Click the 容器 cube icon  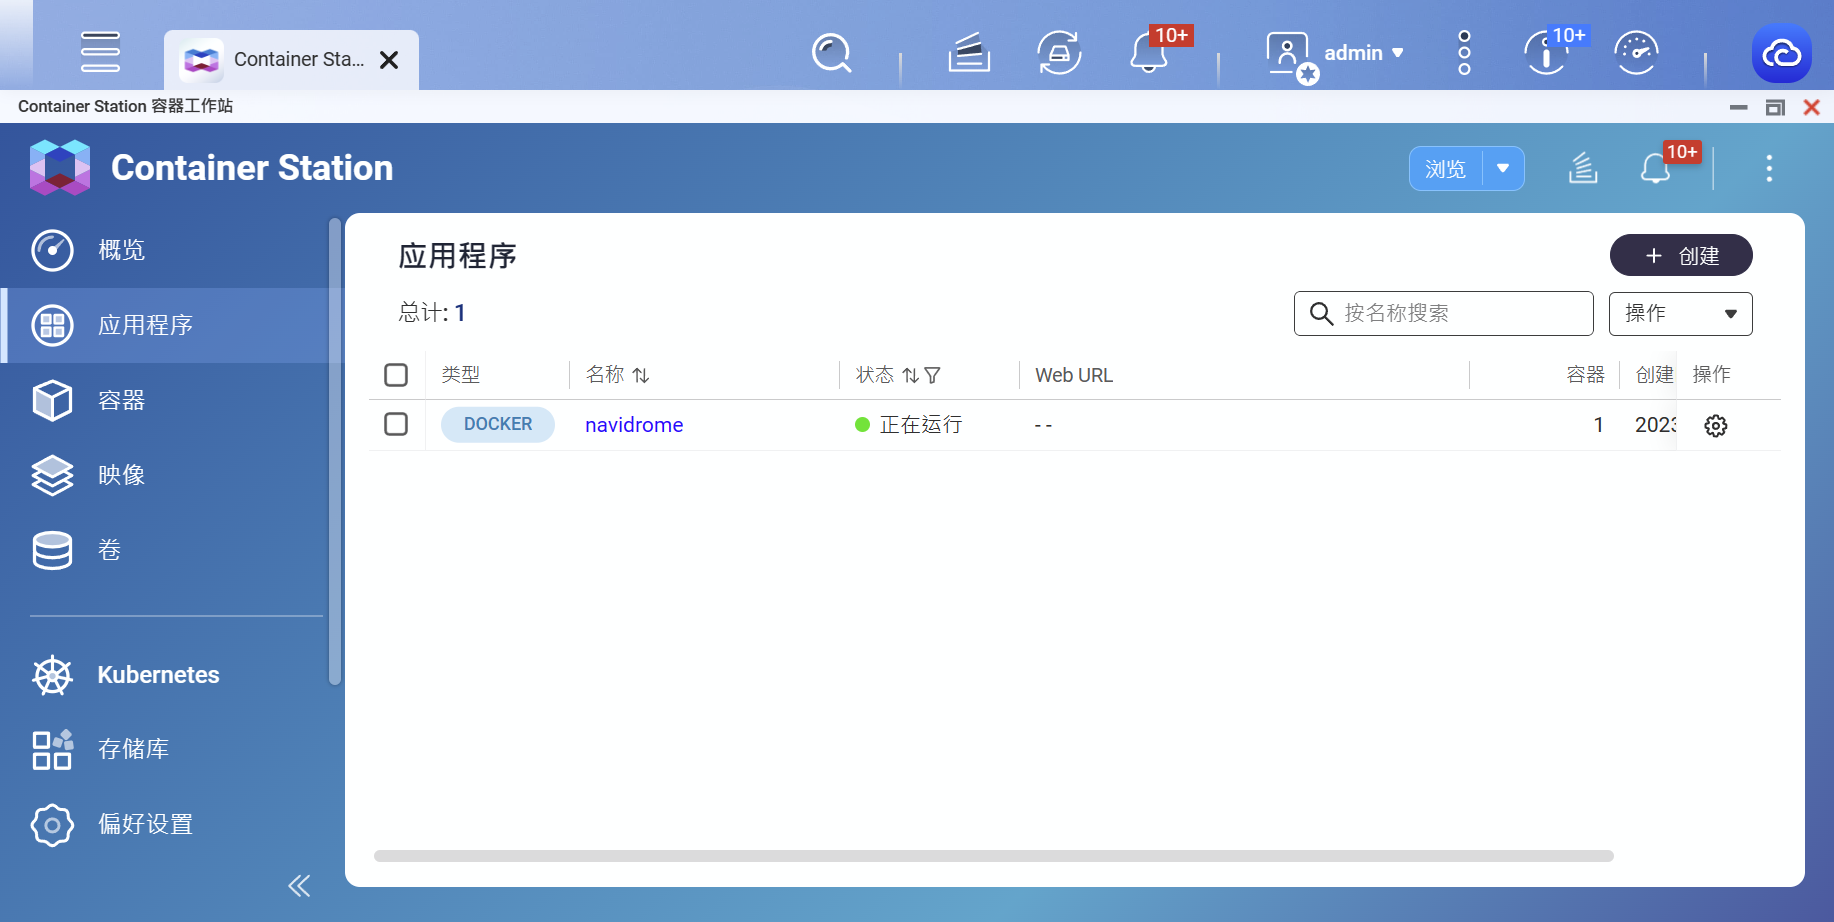52,400
